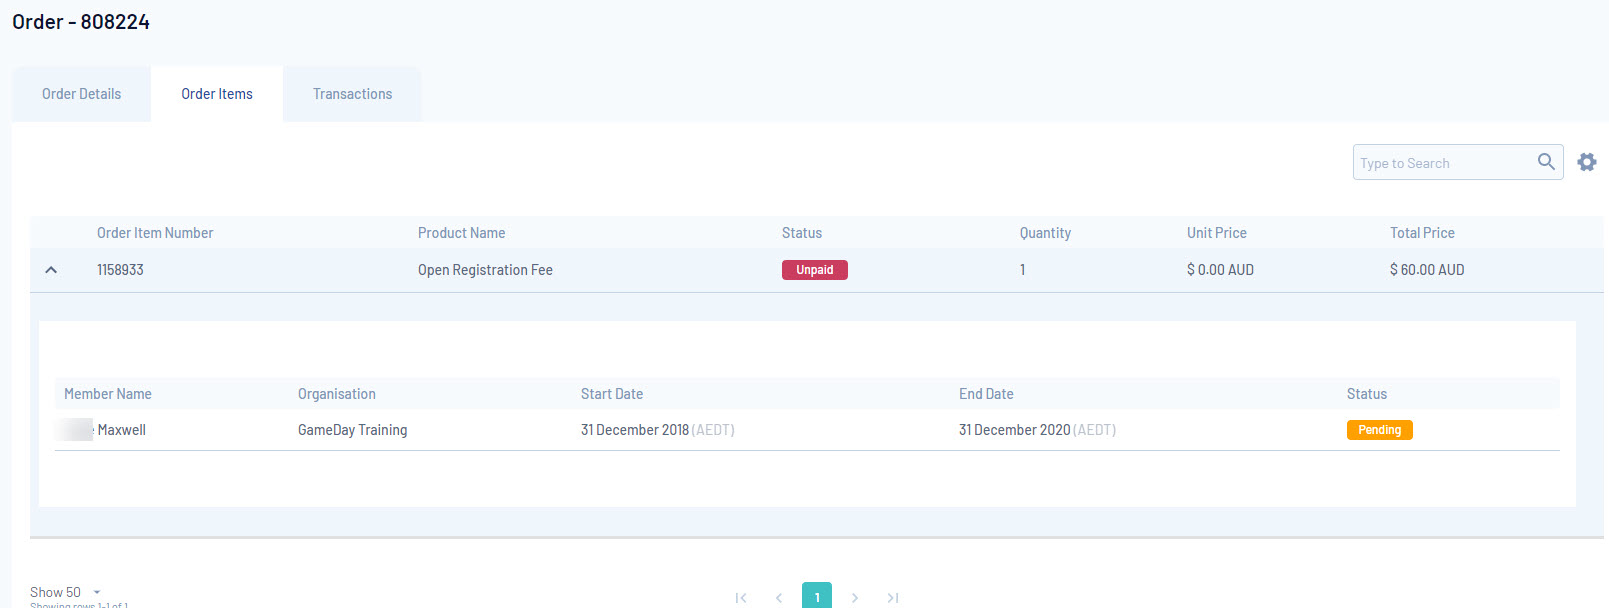The width and height of the screenshot is (1609, 608).
Task: Open the Transactions tab
Action: point(352,94)
